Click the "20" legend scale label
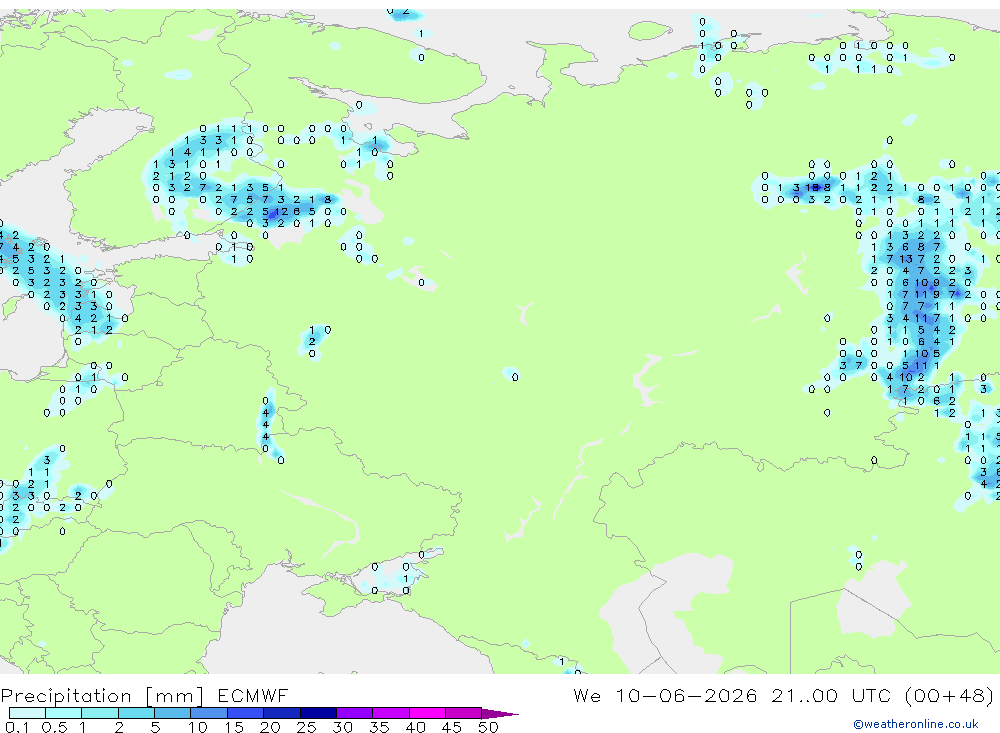This screenshot has width=1000, height=733. click(270, 727)
